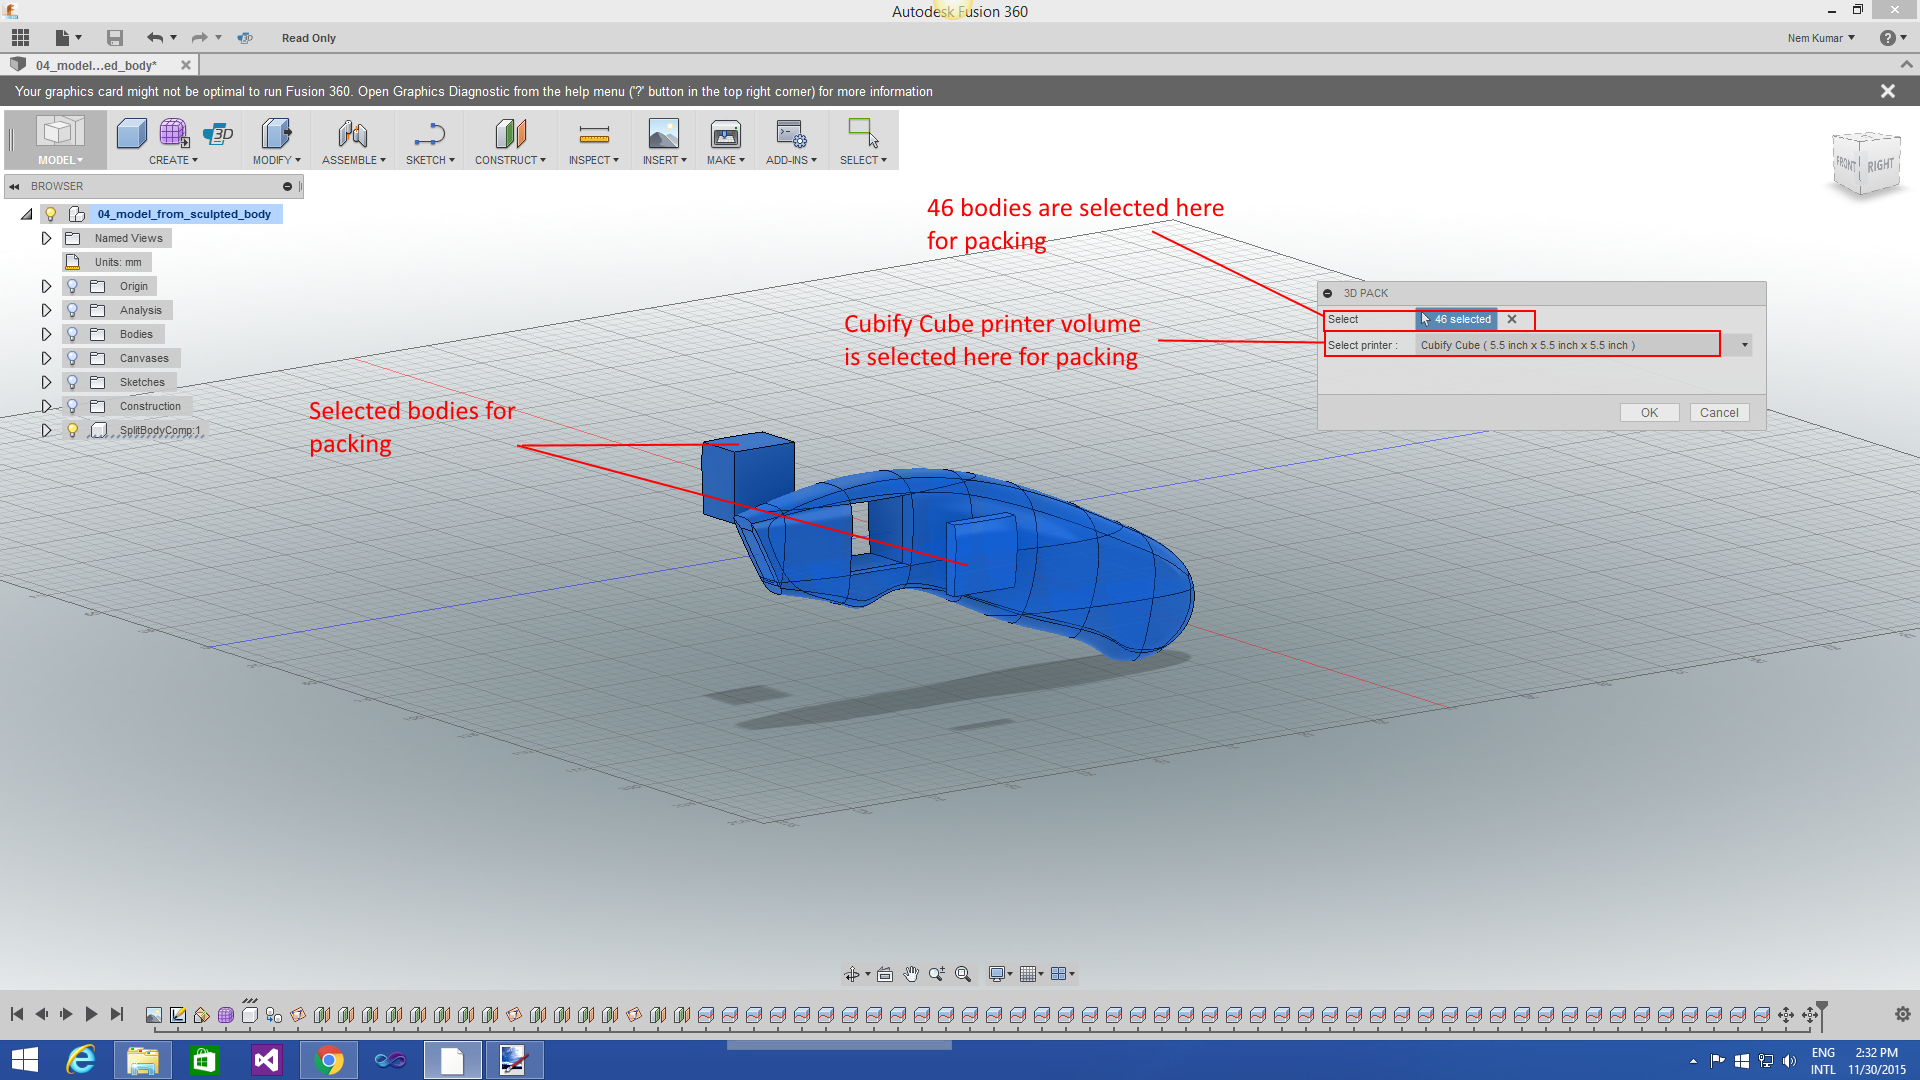Click the Make 3D print icon
Viewport: 1920px width, 1080px height.
click(725, 134)
